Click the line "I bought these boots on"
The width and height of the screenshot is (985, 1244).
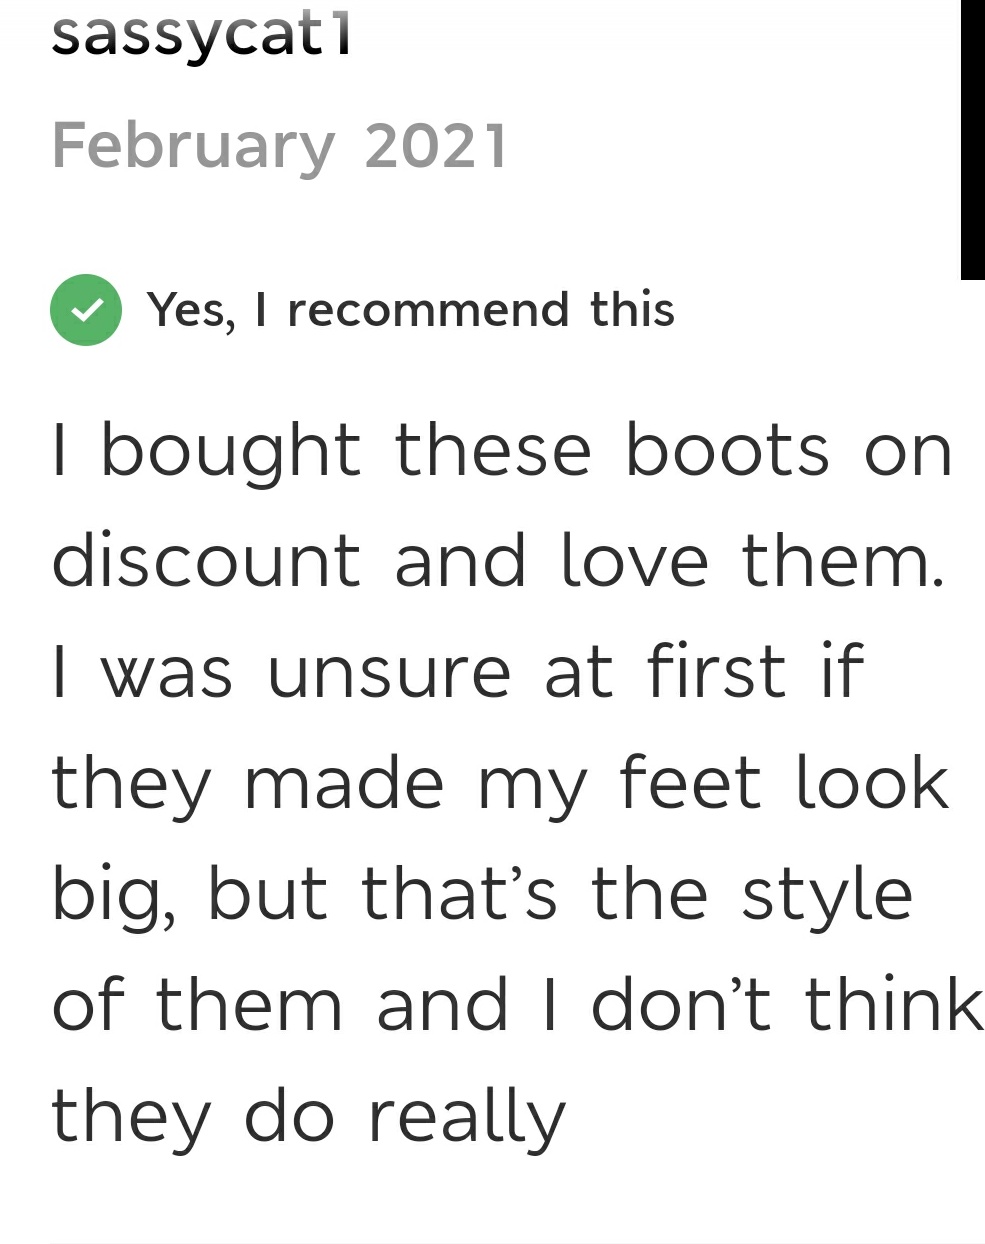(x=502, y=451)
